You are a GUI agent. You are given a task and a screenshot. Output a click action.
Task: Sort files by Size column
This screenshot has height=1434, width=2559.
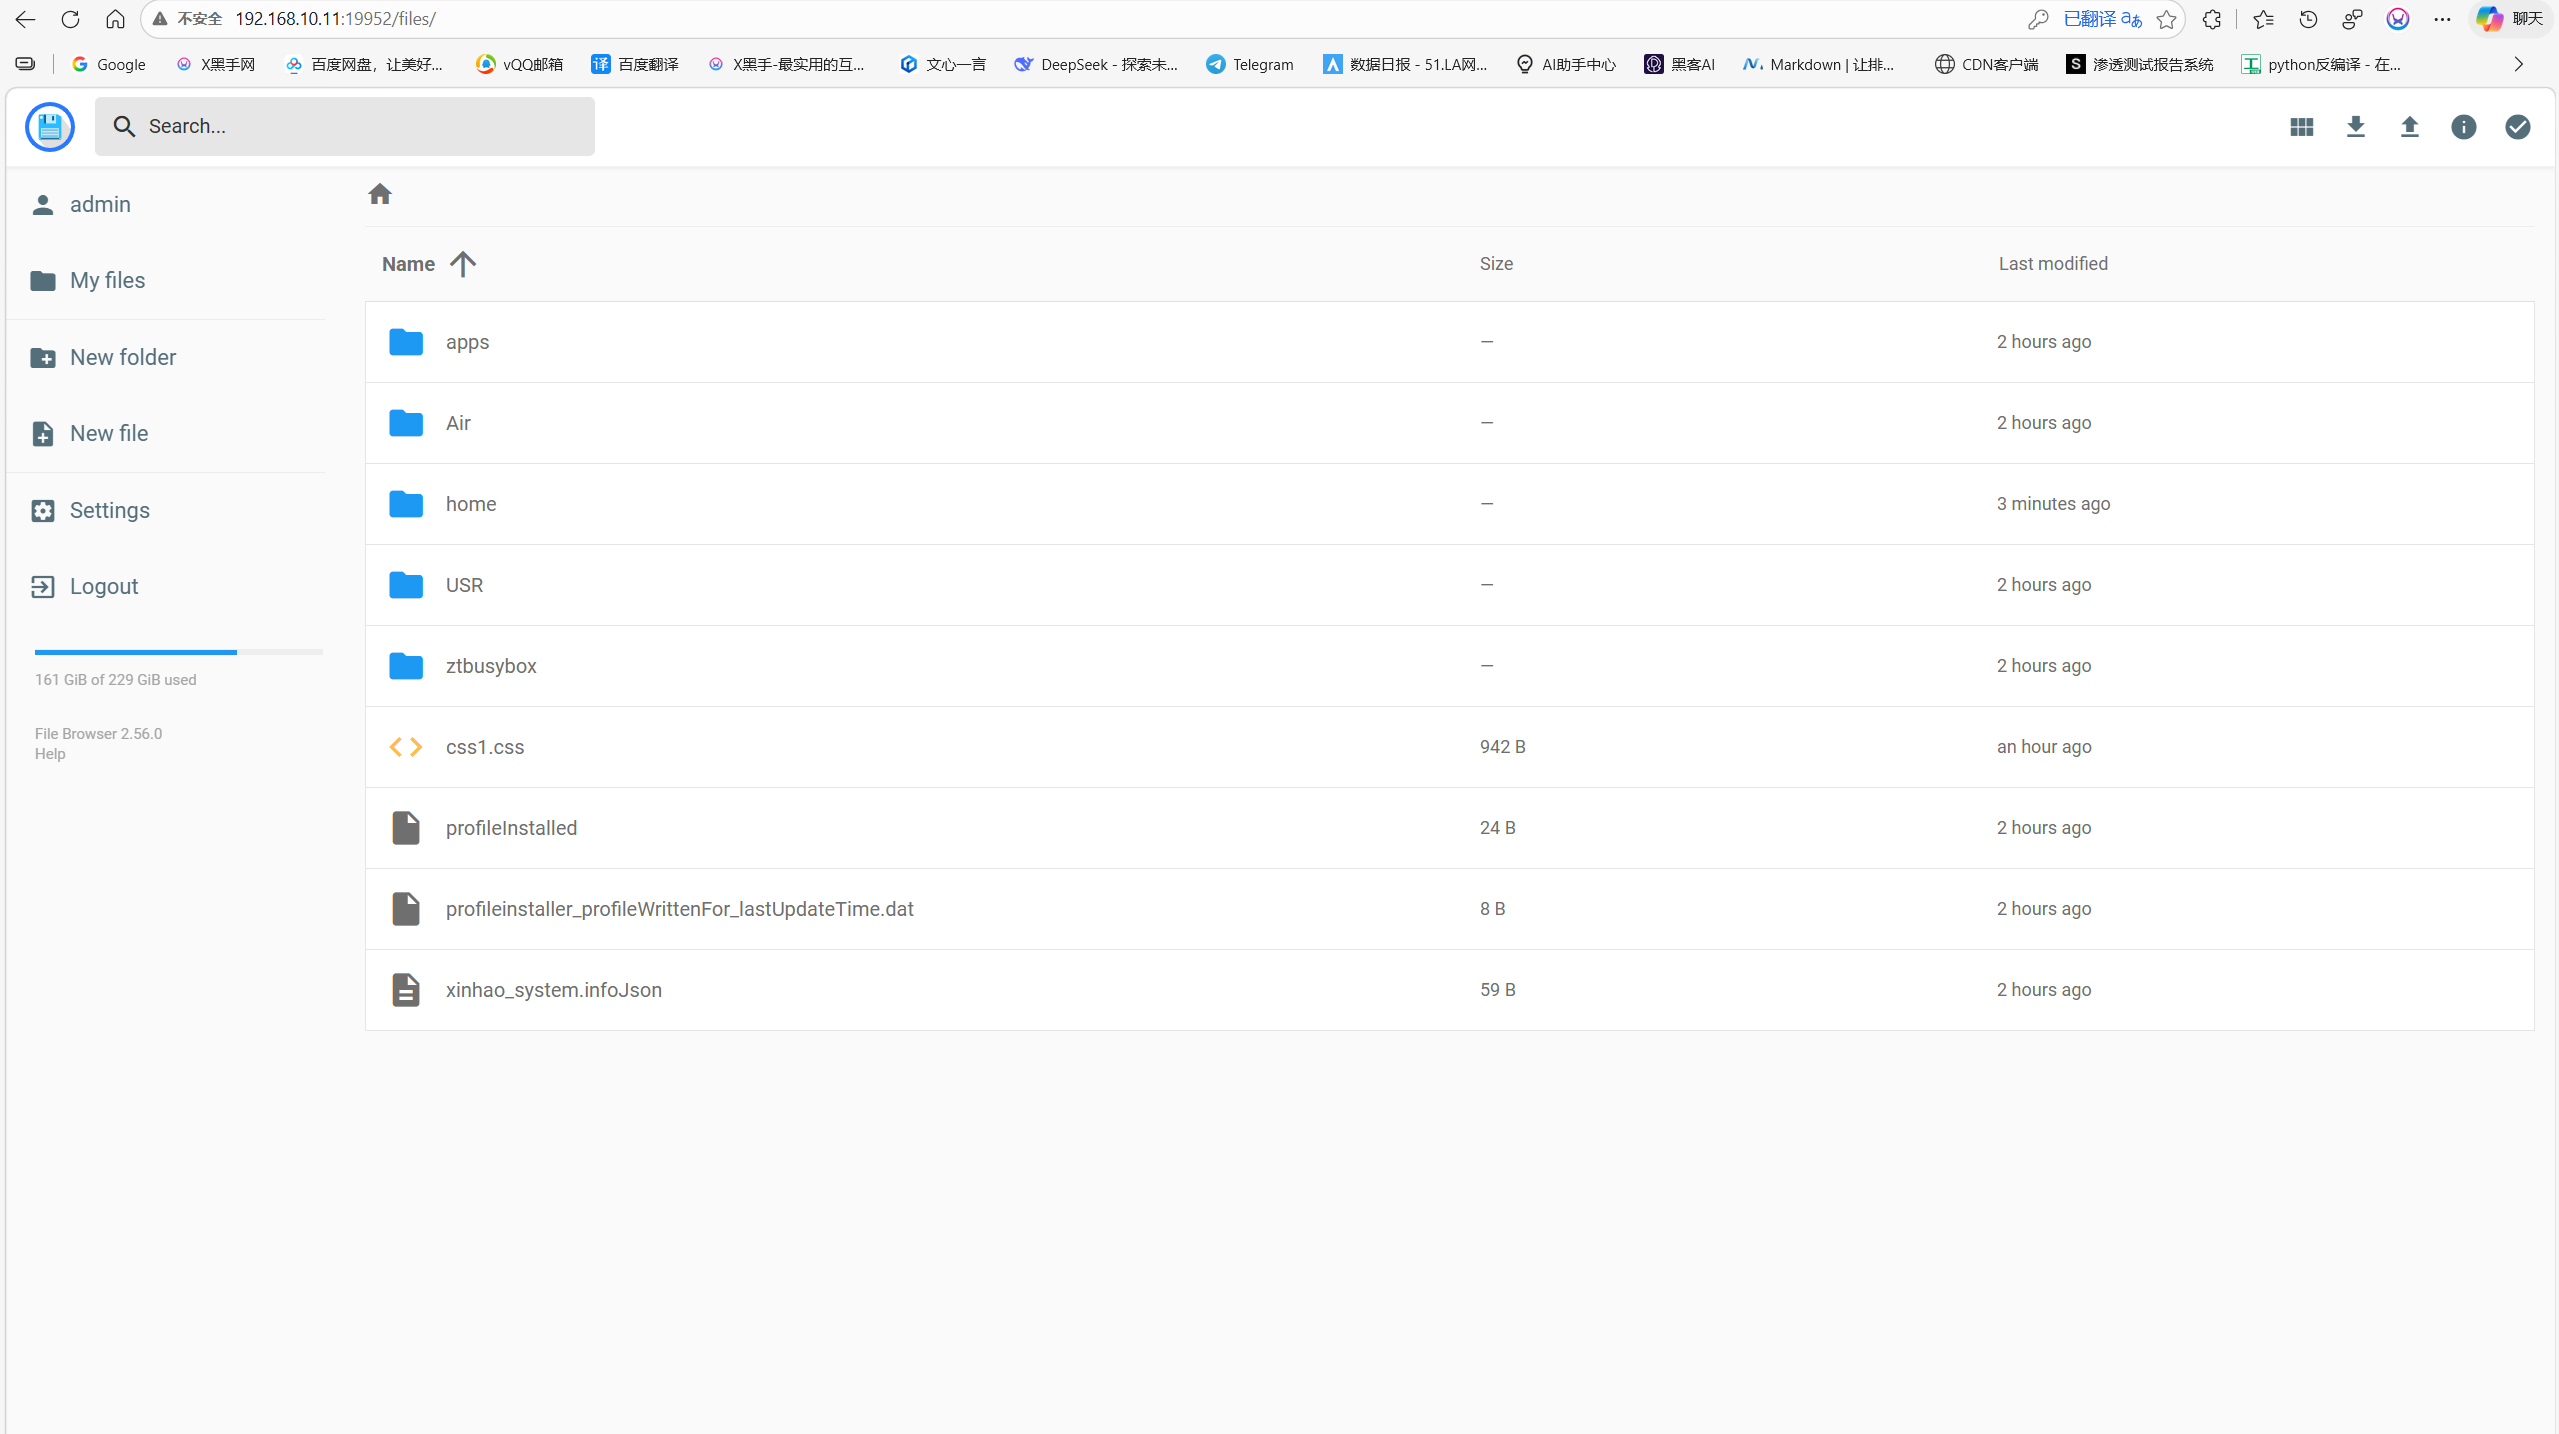click(x=1496, y=264)
